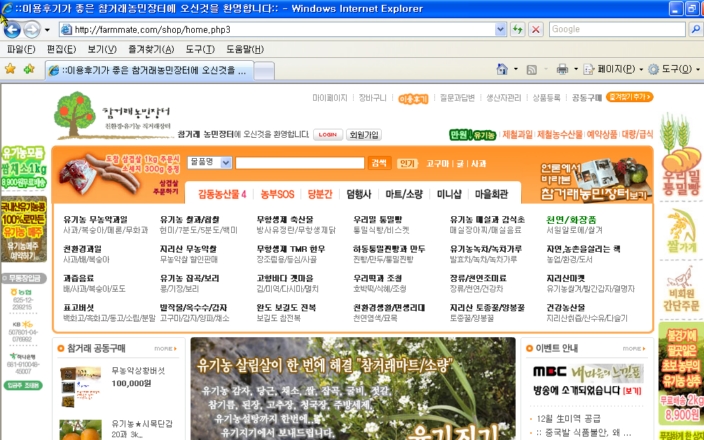Click the 언론에서 바라본 참거래농민장터 banner
The image size is (704, 440).
[x=595, y=178]
